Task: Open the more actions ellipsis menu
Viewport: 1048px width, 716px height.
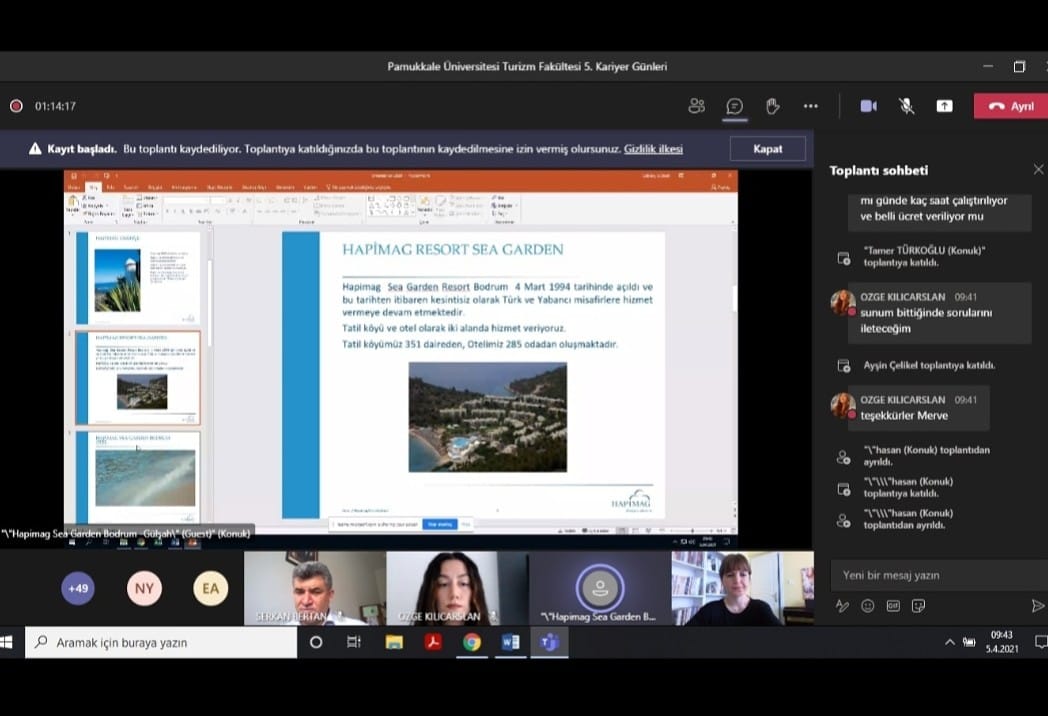Action: pos(811,106)
